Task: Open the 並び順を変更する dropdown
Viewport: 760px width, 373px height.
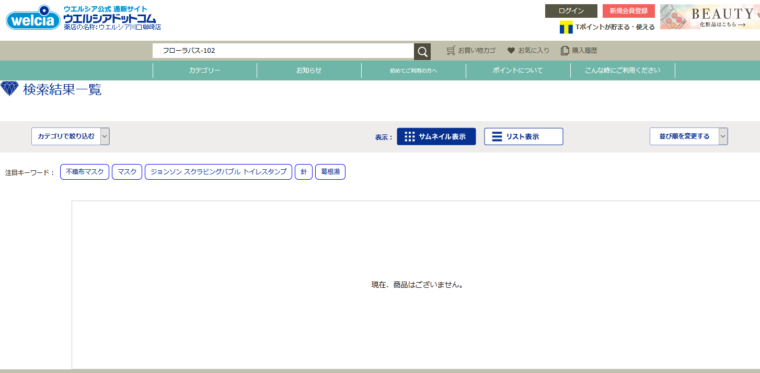Action: pos(688,137)
